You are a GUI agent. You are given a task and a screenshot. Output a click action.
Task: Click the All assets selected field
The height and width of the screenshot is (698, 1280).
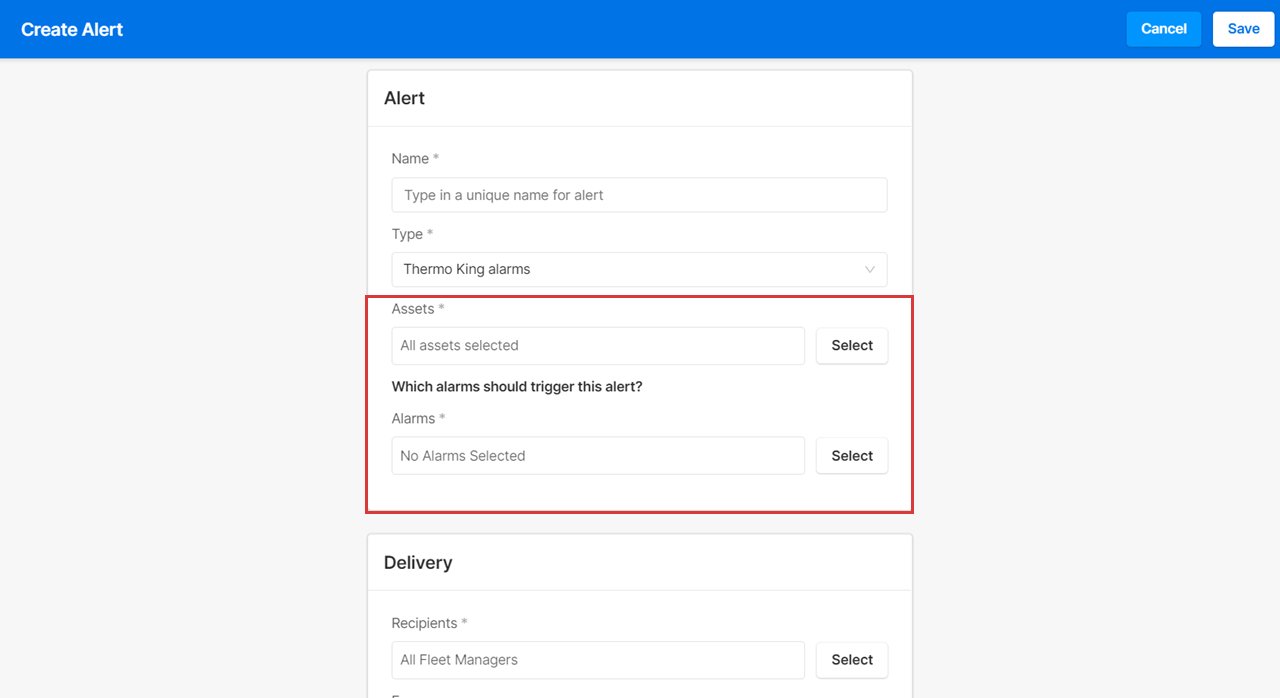pos(597,345)
